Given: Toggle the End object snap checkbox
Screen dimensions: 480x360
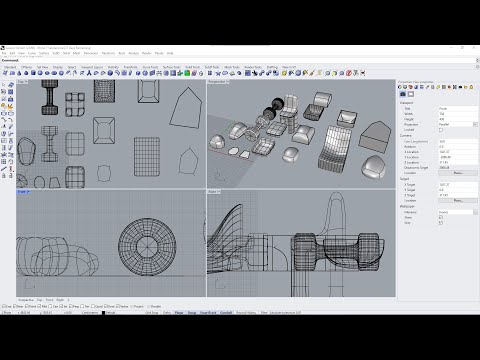Looking at the screenshot, I should [x=4, y=306].
